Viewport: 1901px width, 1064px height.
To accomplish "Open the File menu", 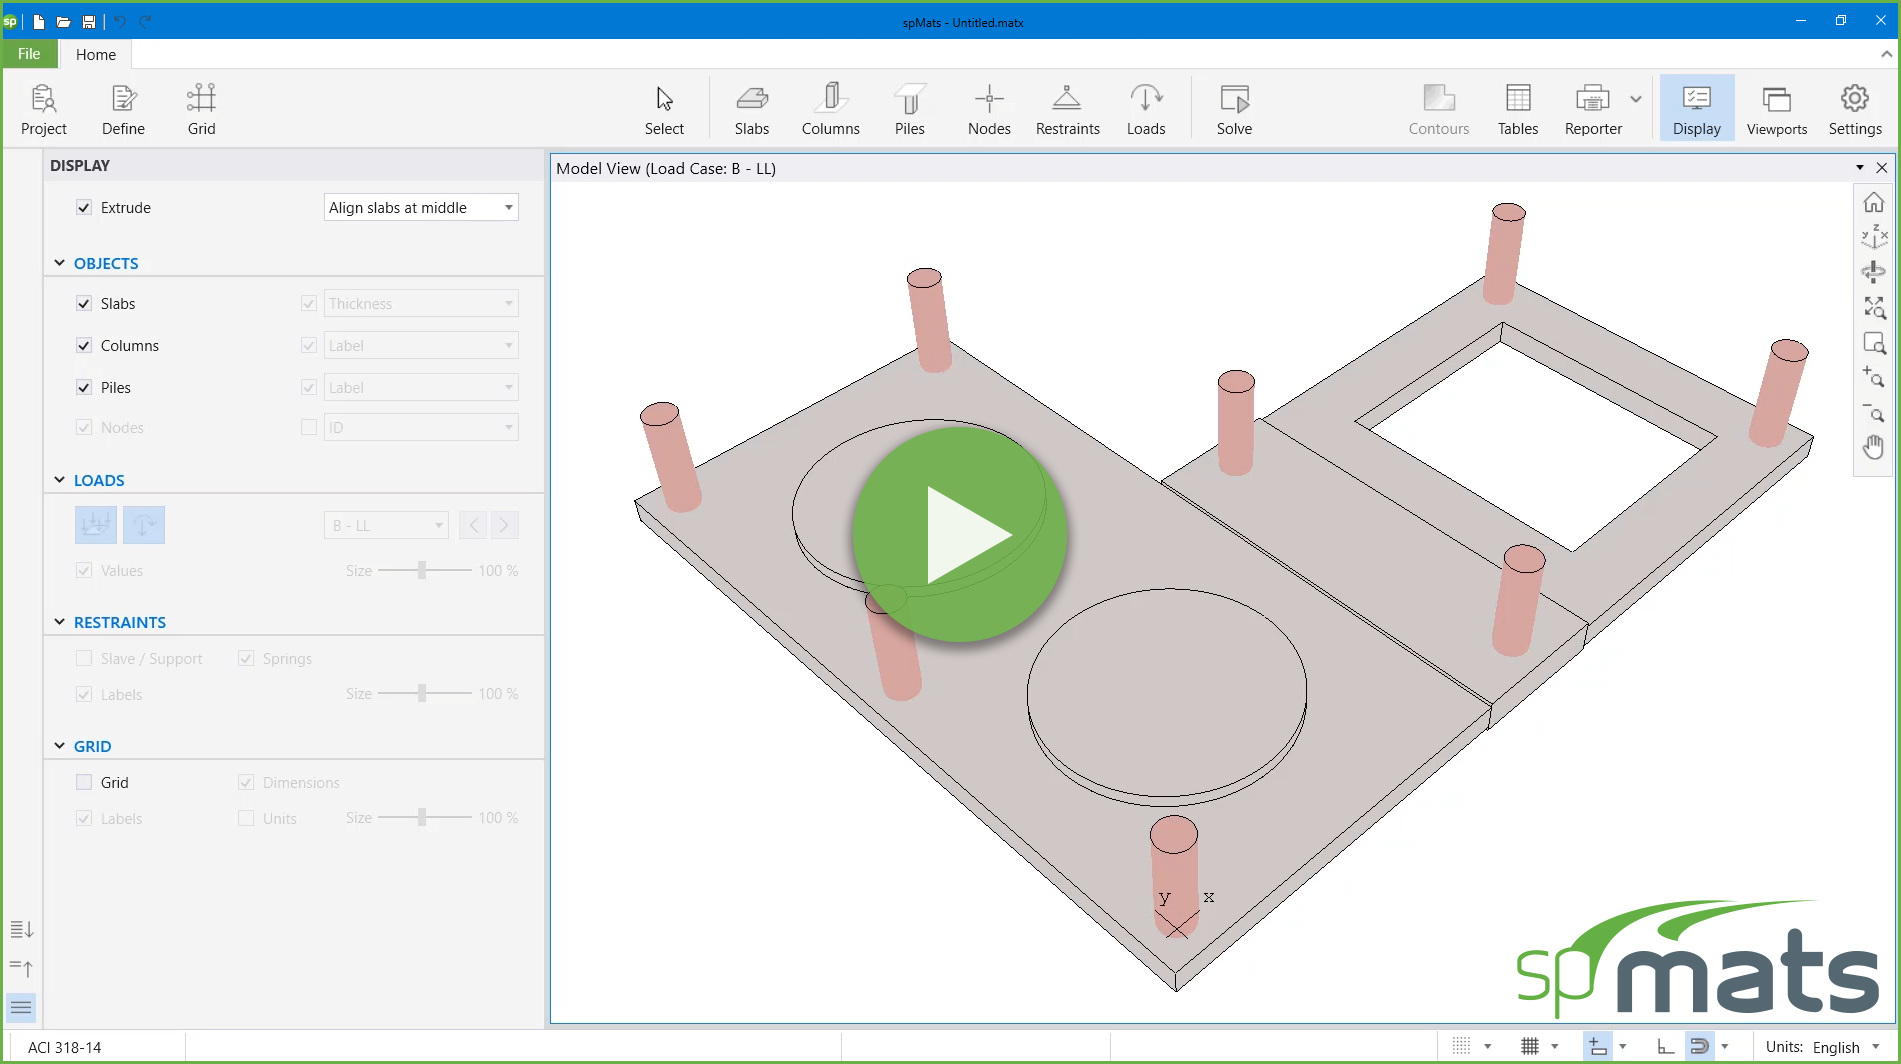I will click(x=29, y=54).
